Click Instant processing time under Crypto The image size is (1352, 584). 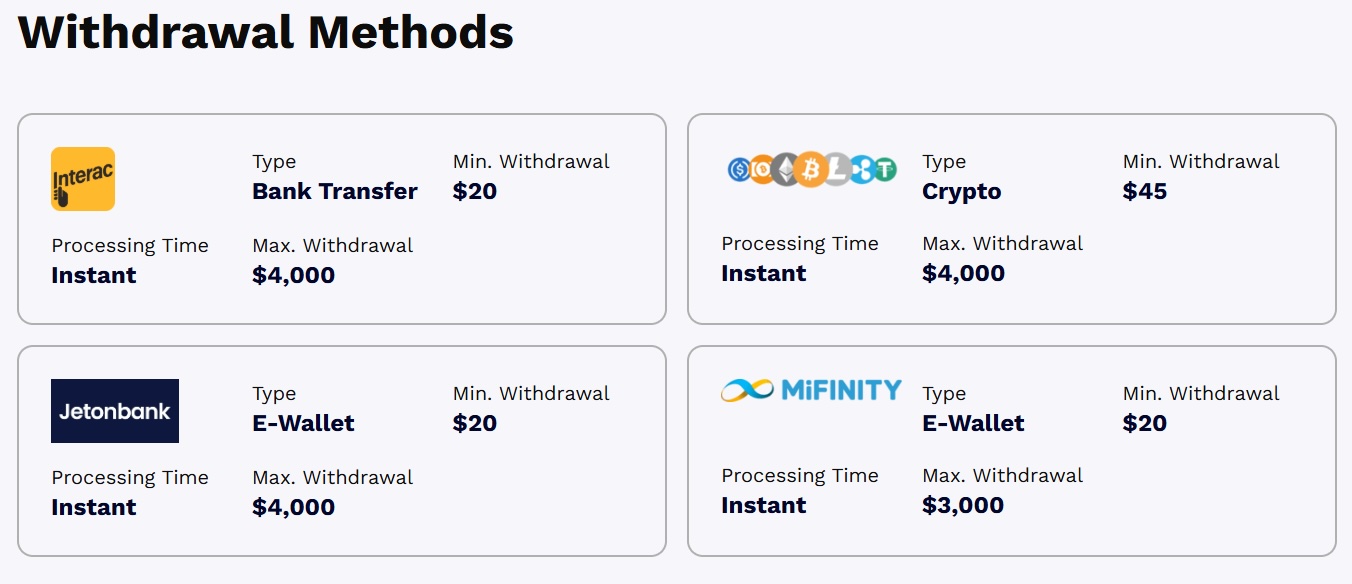[x=763, y=273]
